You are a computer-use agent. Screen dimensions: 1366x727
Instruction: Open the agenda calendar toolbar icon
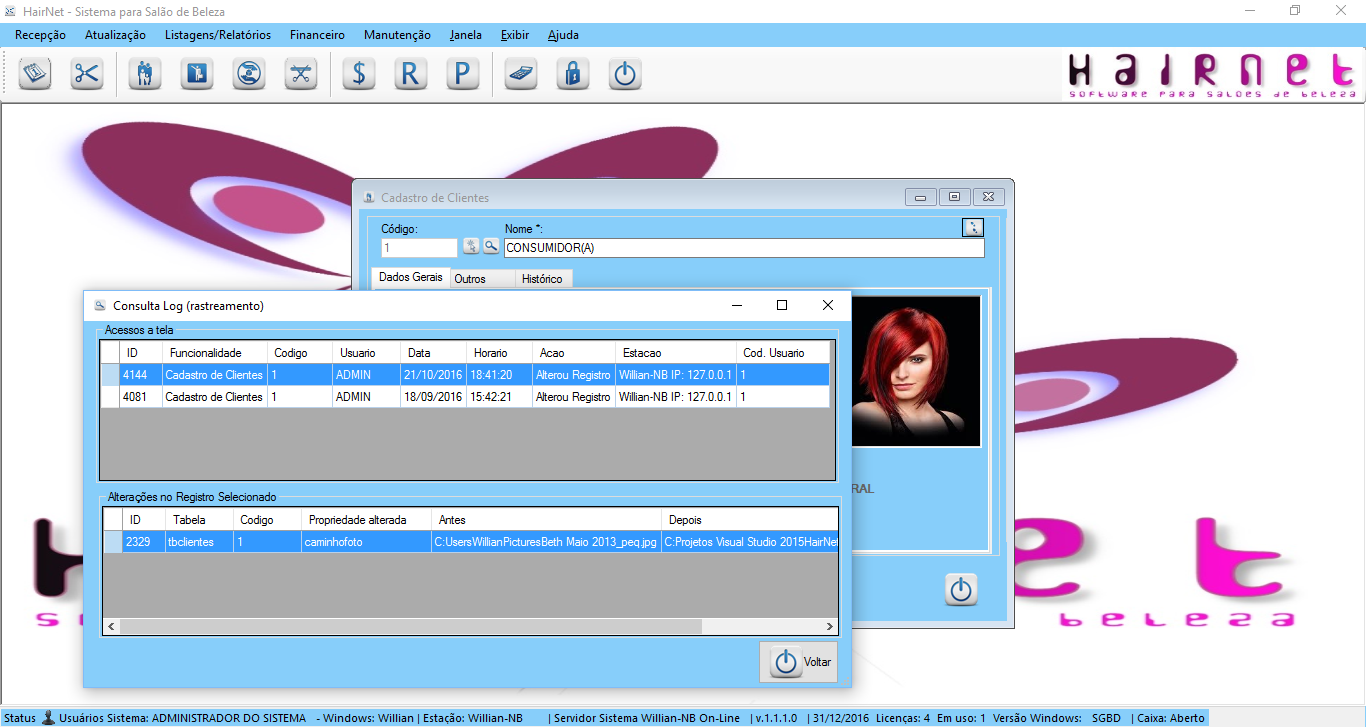(x=35, y=75)
